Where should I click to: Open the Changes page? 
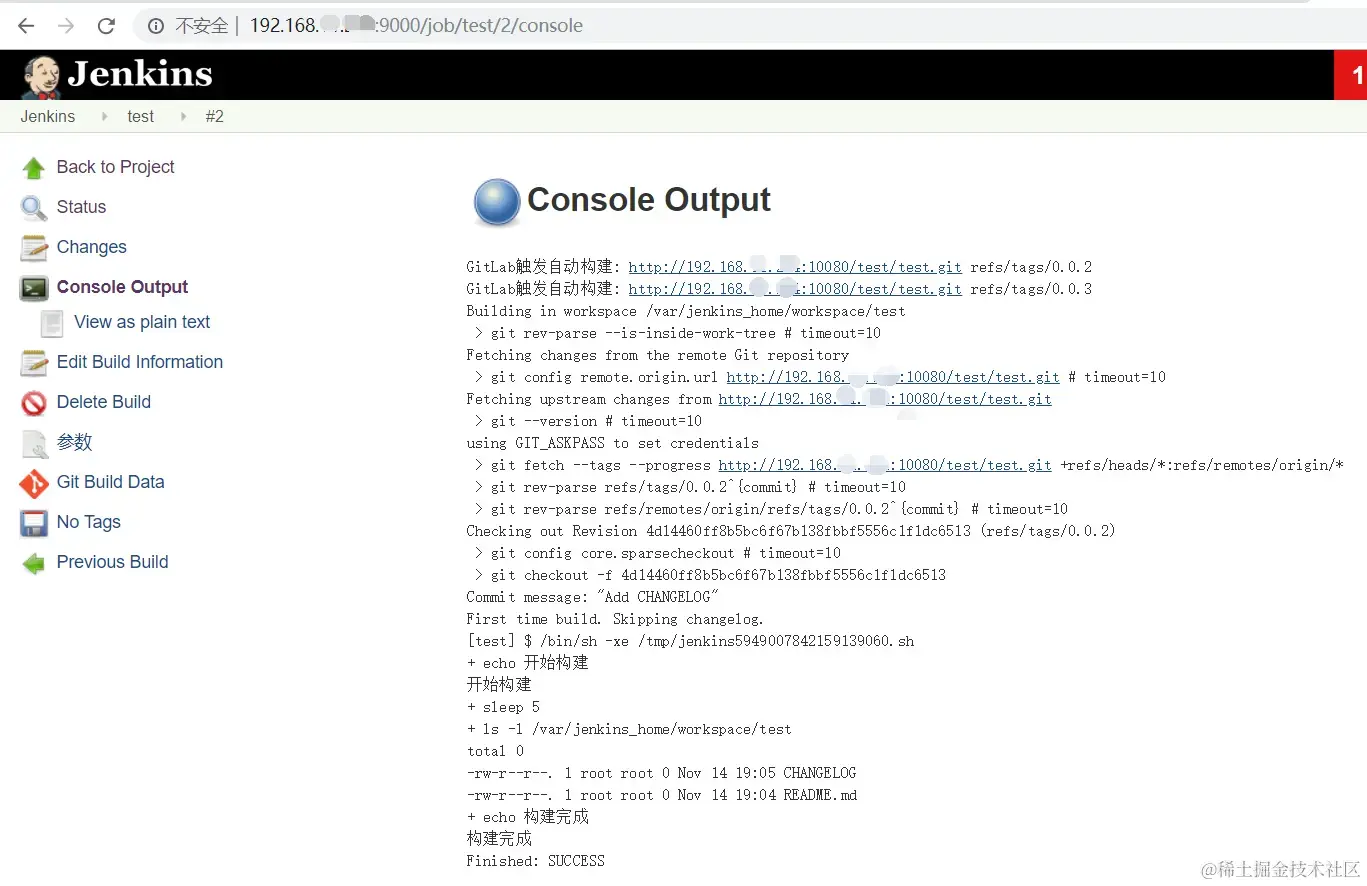click(91, 247)
